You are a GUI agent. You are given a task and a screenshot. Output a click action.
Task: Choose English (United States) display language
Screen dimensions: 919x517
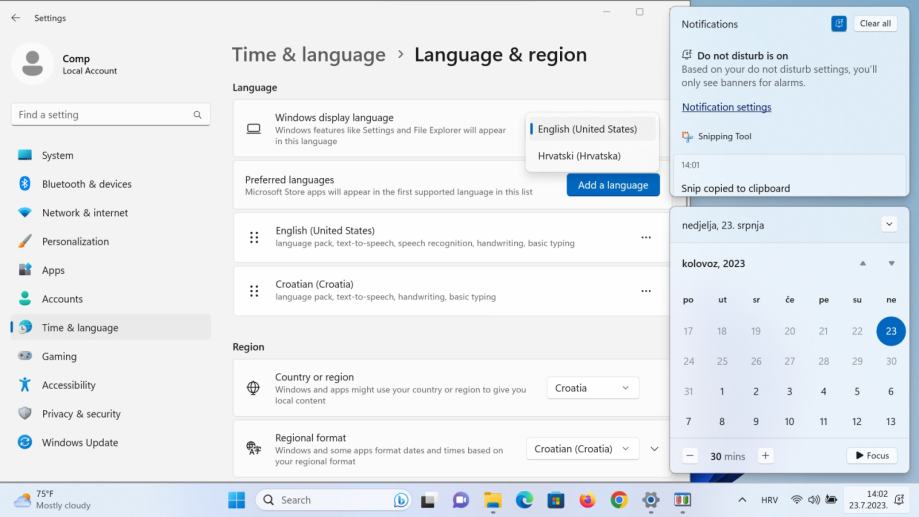pyautogui.click(x=592, y=129)
